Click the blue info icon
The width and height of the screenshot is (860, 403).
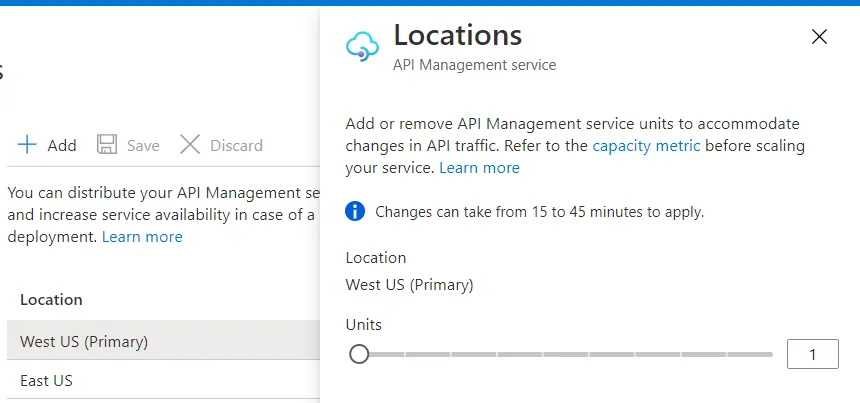tap(355, 212)
